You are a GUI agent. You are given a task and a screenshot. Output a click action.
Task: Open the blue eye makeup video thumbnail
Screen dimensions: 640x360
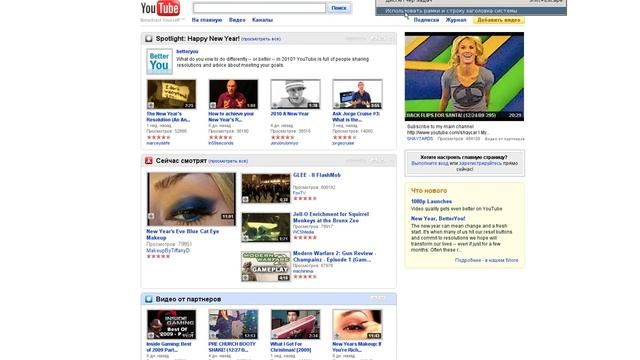pos(191,199)
